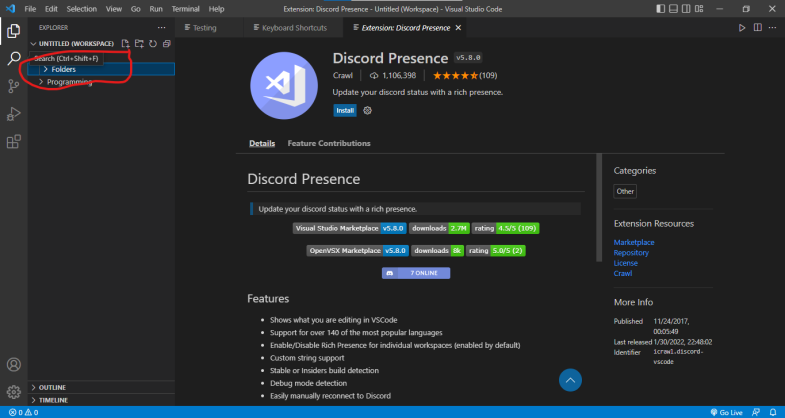Open the Source Control view
785x418 pixels.
tap(14, 86)
